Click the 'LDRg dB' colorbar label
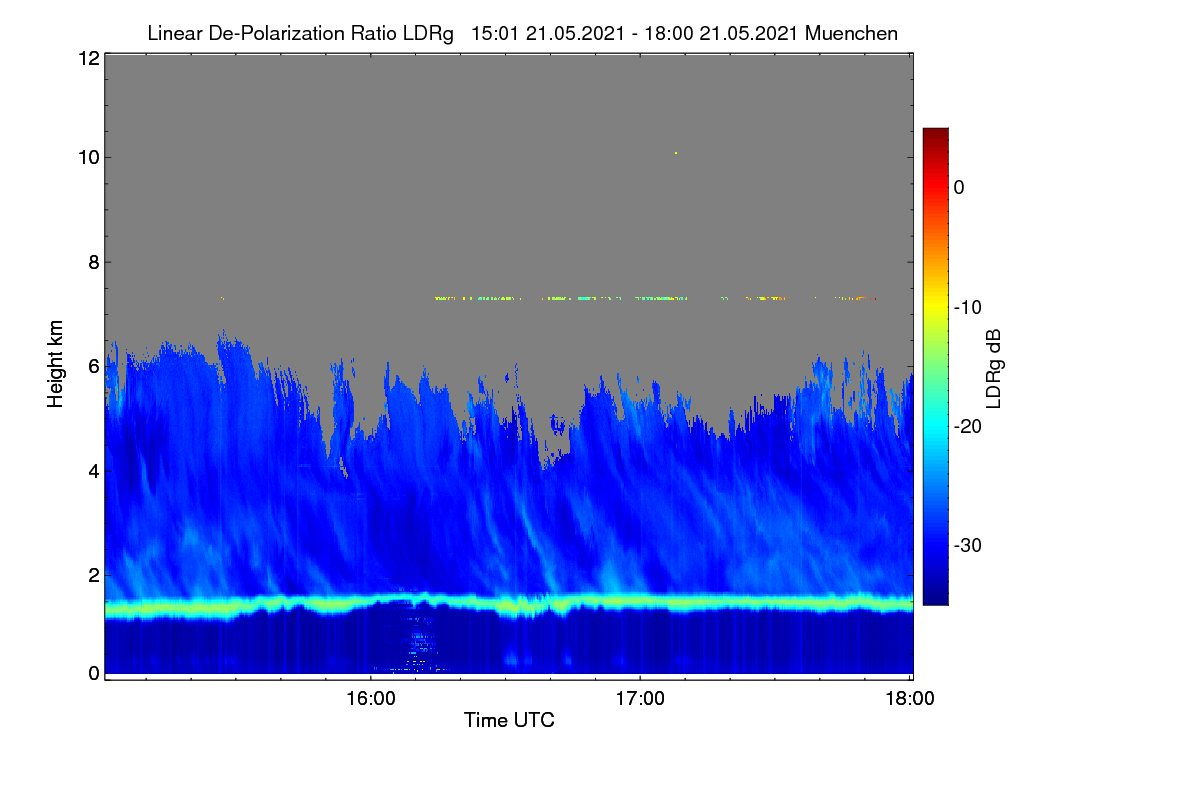 (x=995, y=369)
